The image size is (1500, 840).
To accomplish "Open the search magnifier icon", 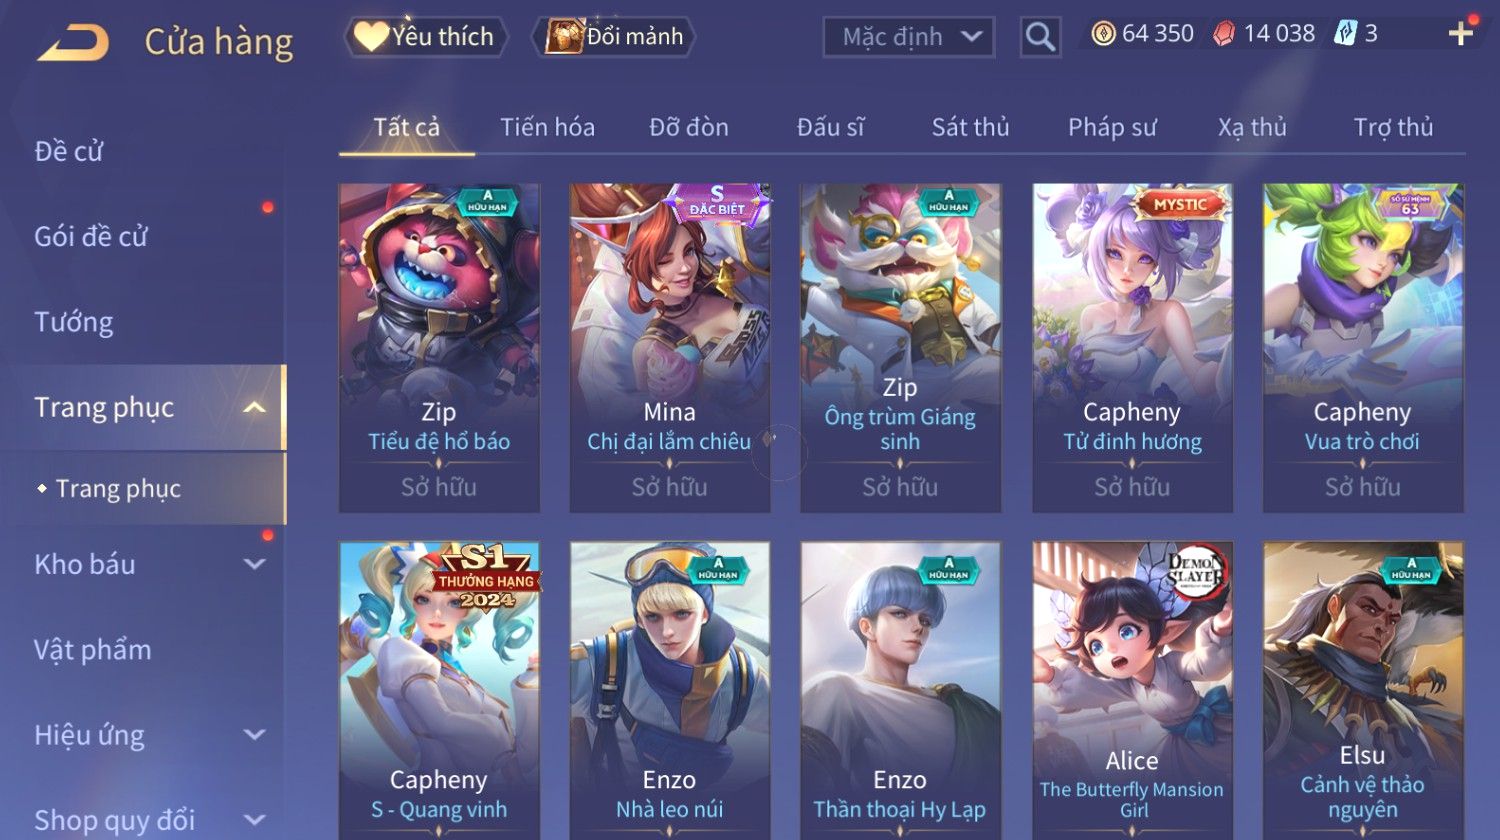I will (1040, 37).
